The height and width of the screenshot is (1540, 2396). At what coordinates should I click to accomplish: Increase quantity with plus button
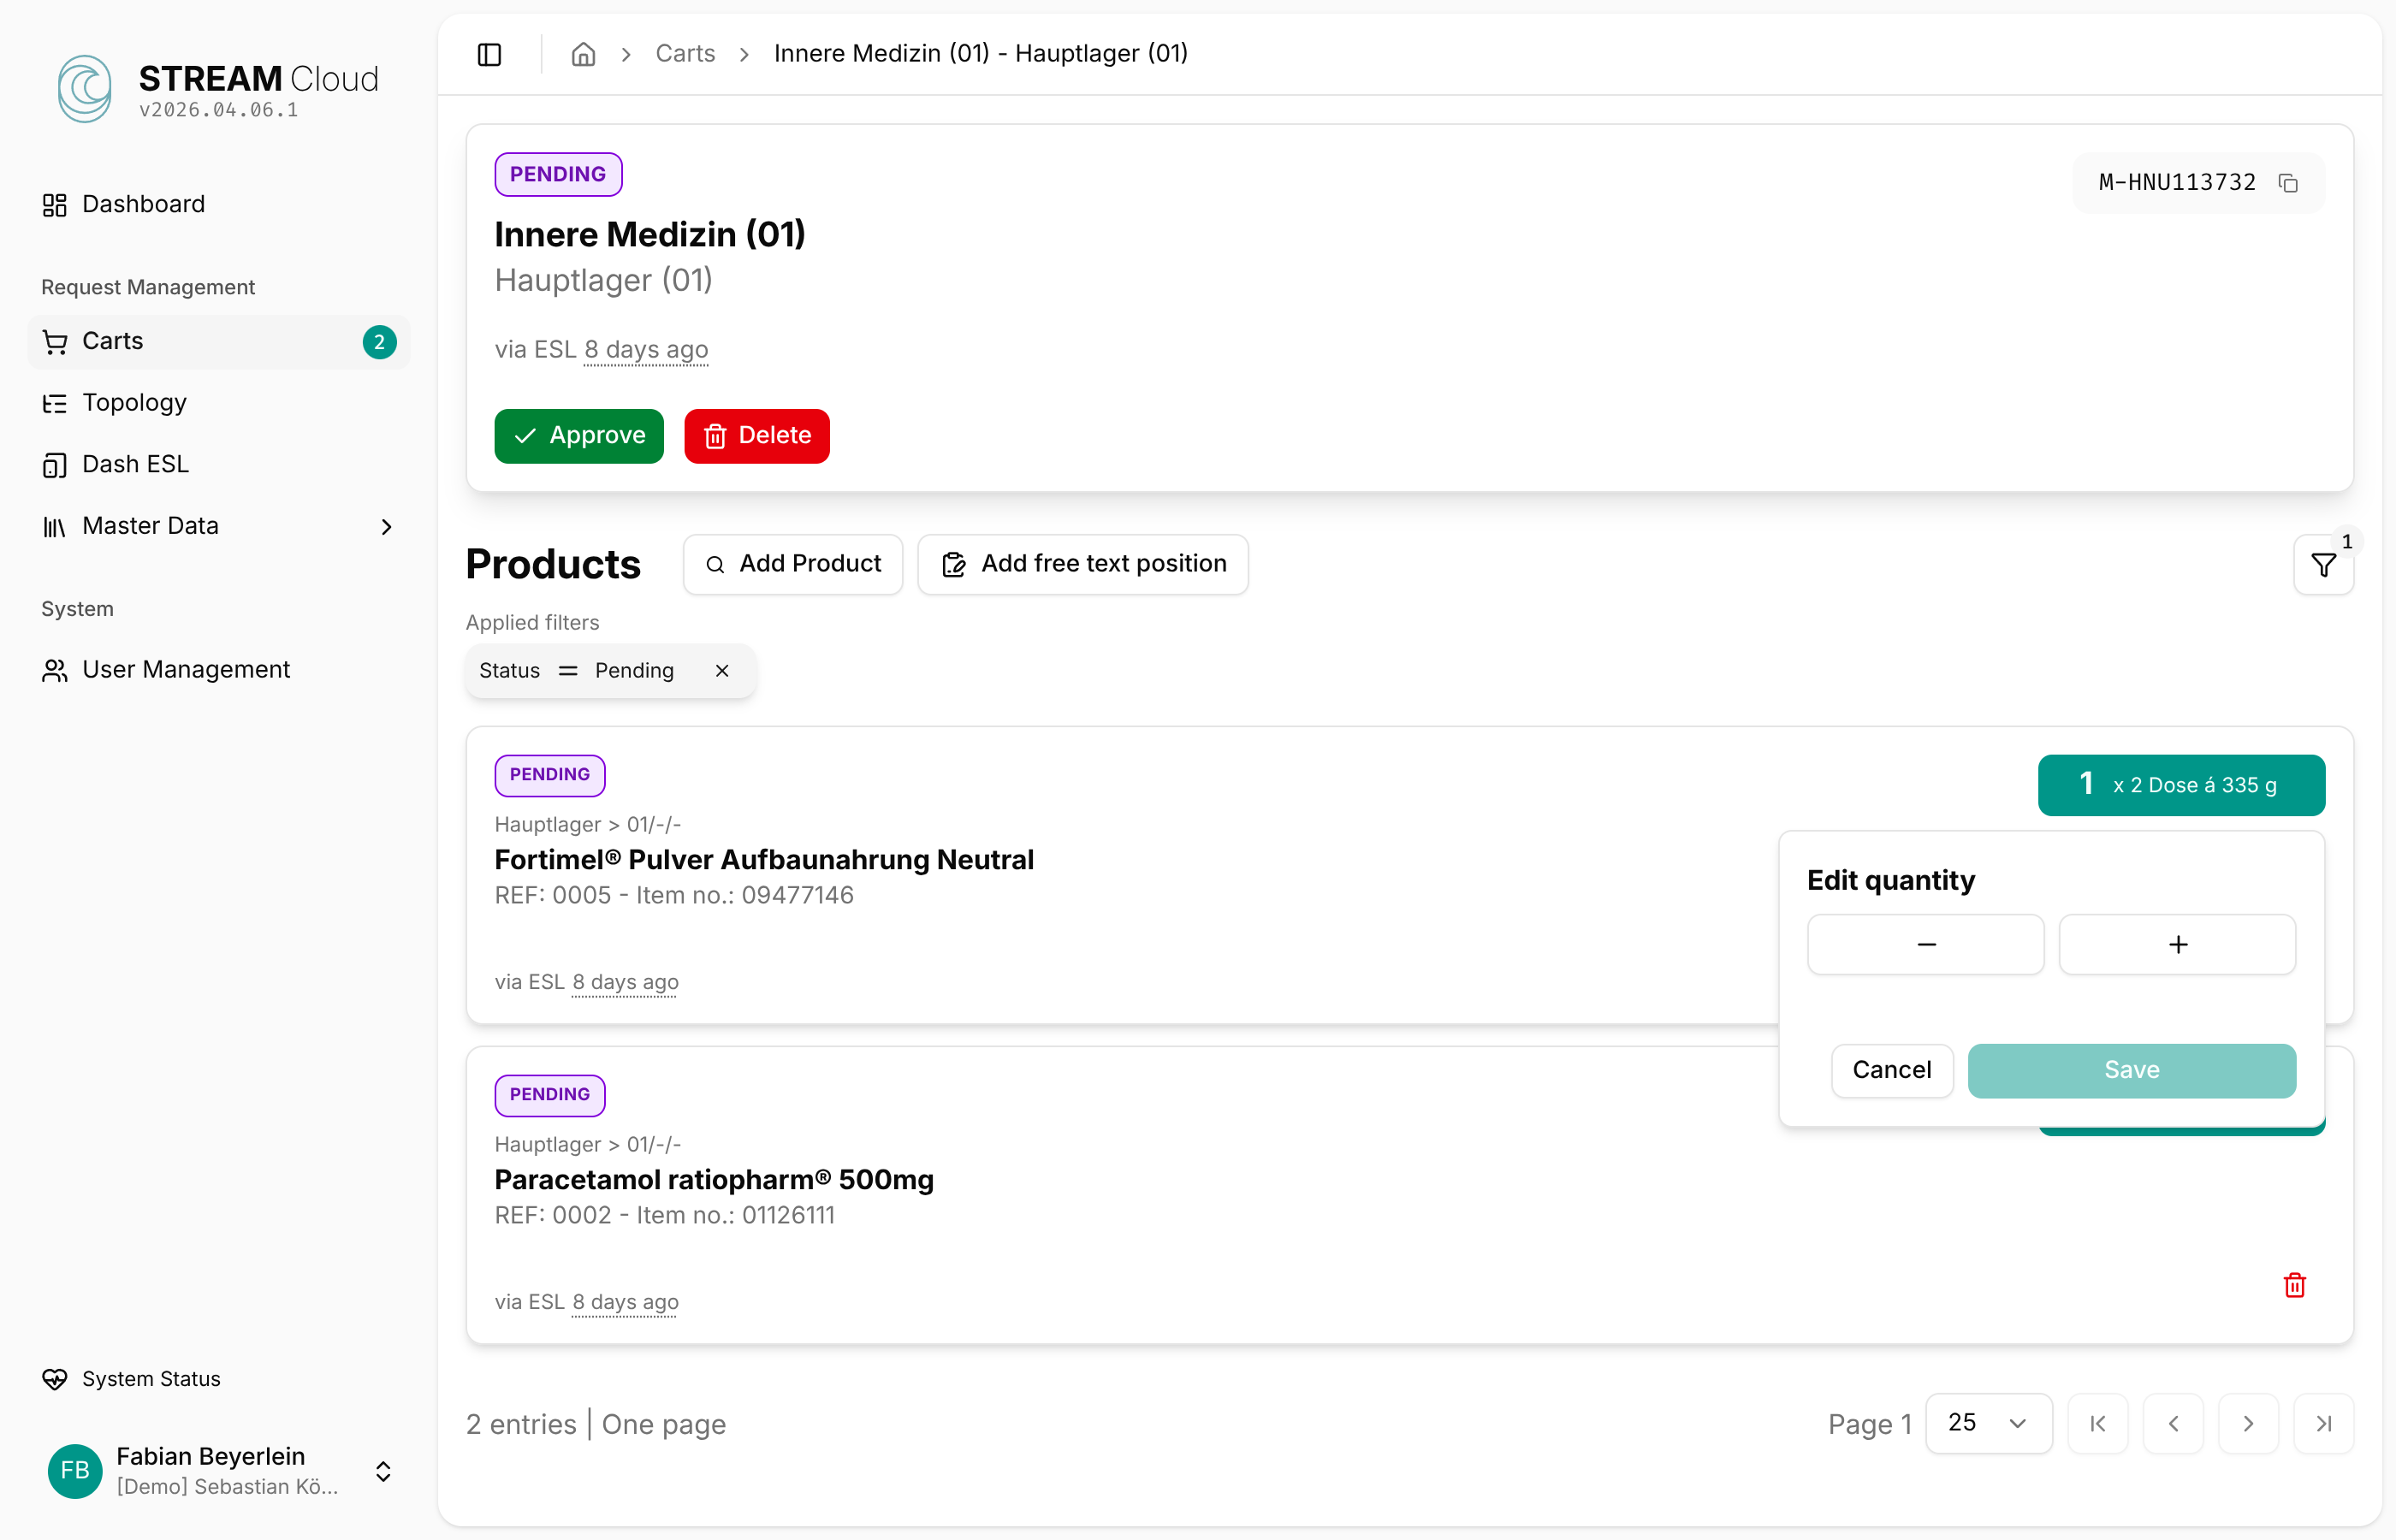point(2177,944)
